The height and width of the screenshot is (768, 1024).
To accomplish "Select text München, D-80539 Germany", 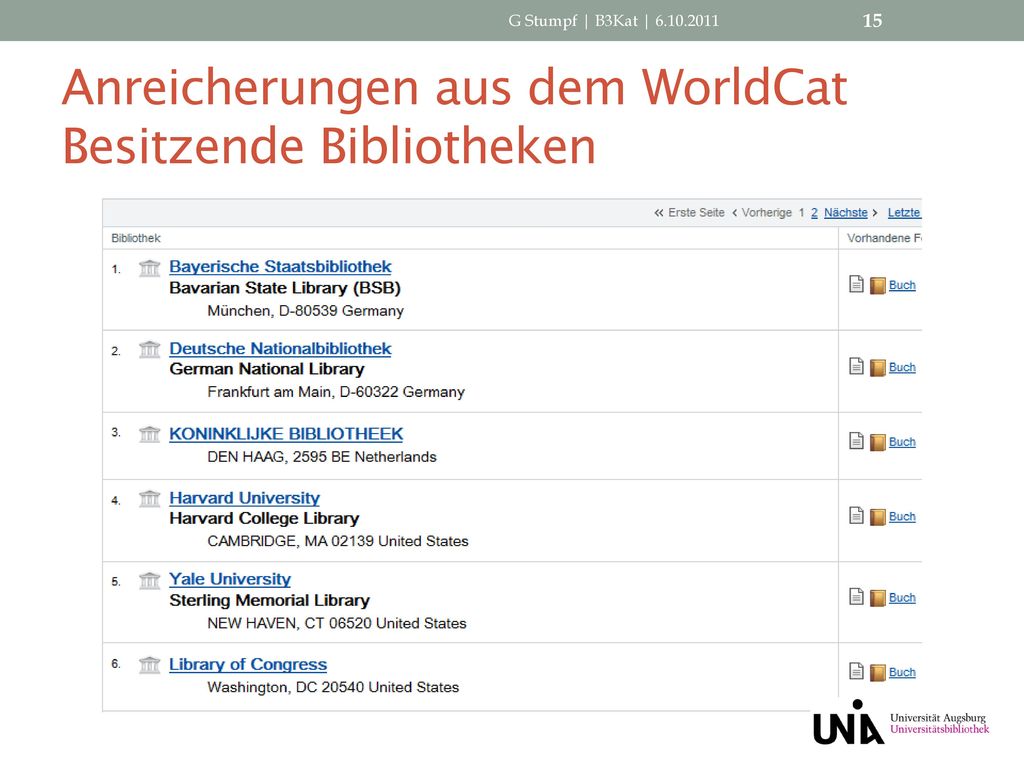I will tap(306, 311).
